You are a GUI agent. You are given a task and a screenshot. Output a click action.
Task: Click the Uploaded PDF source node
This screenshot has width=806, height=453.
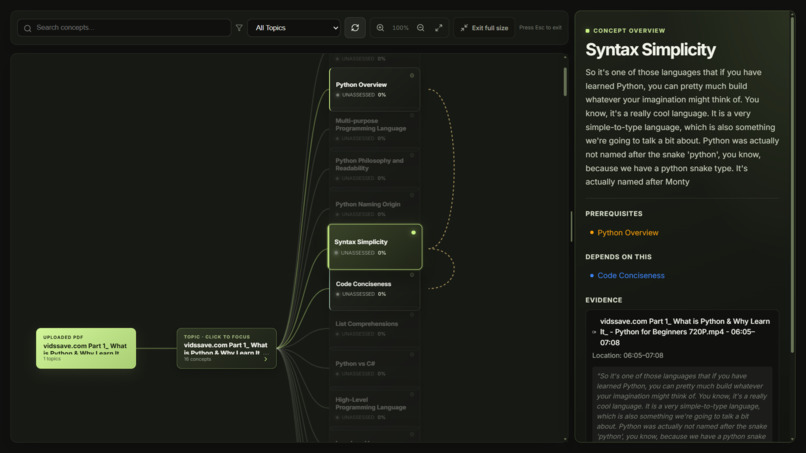[x=86, y=348]
